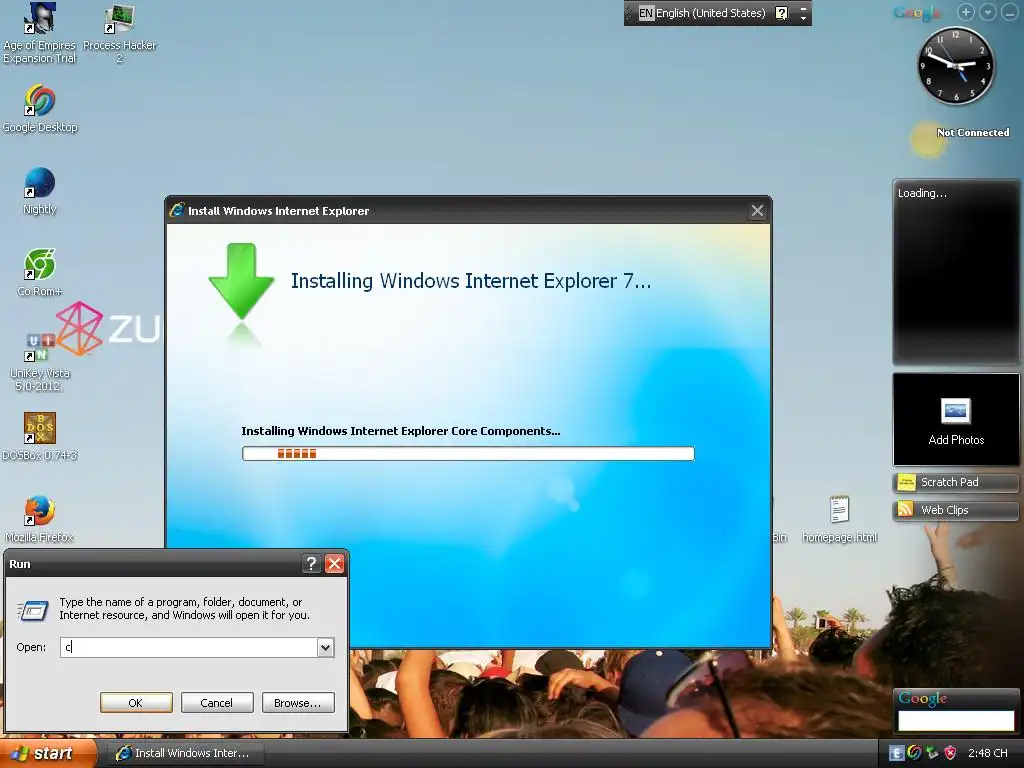Click the green download arrow in installer

click(x=242, y=281)
